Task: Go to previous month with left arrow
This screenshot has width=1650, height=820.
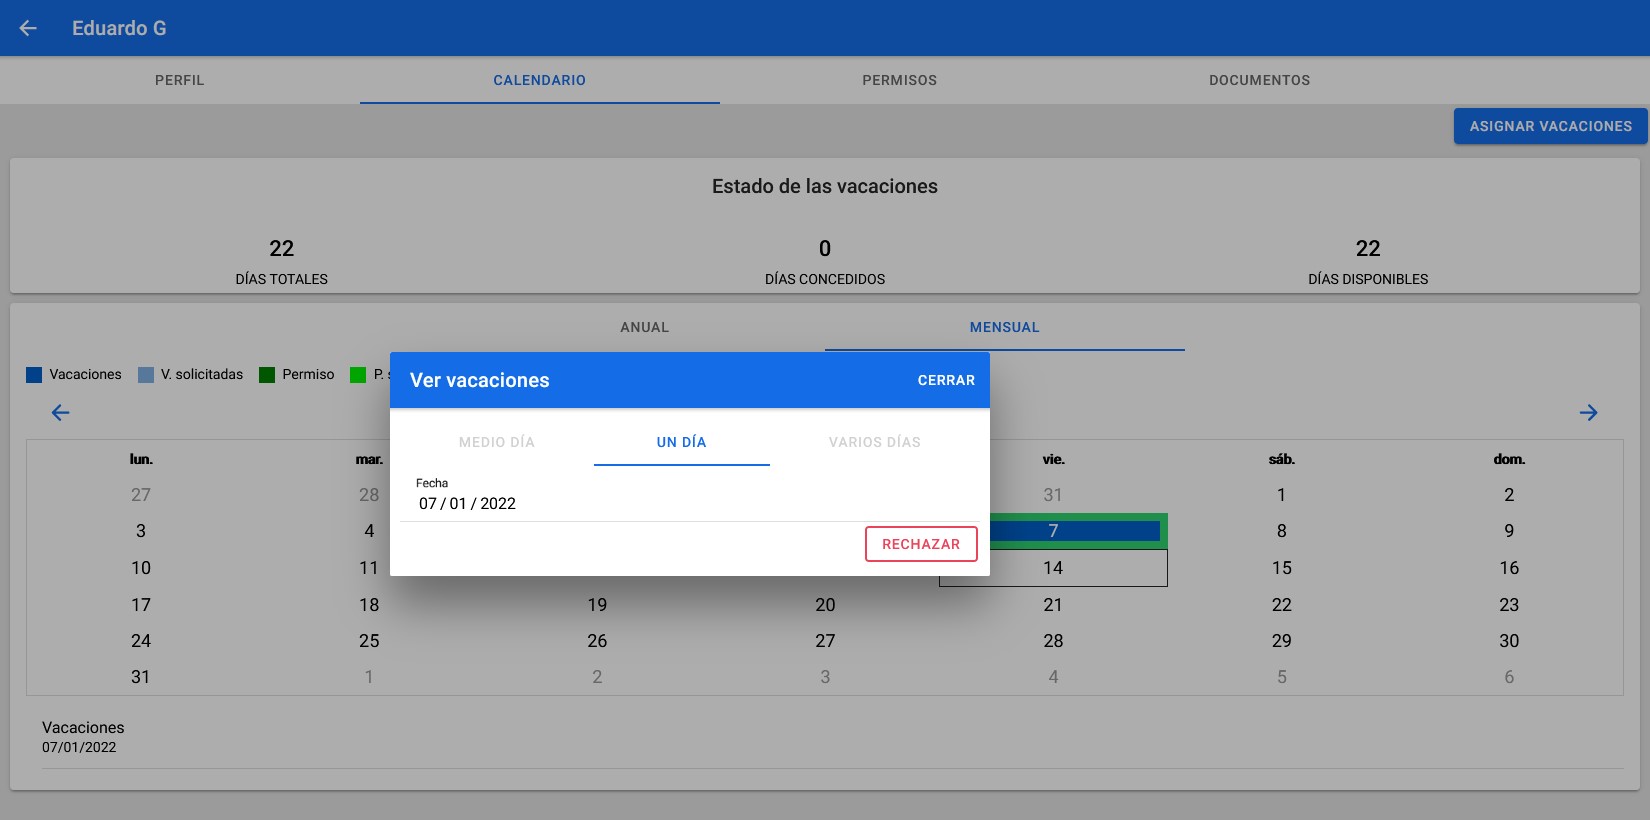Action: point(60,413)
